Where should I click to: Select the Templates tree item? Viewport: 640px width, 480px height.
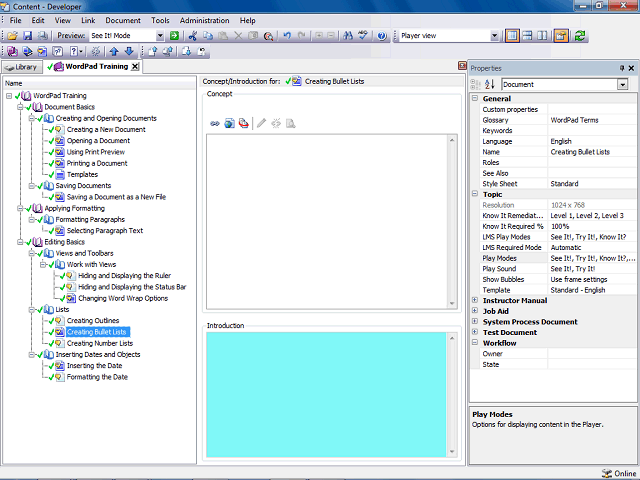[x=82, y=174]
